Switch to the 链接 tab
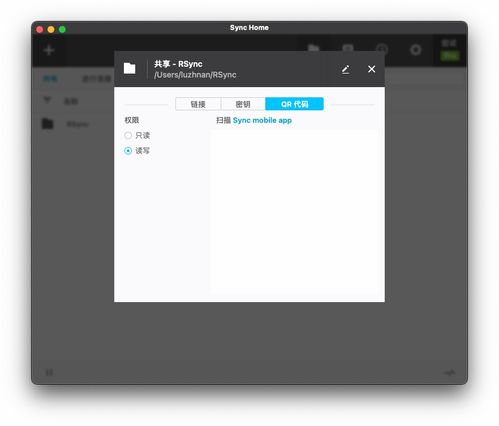Screen dimensions: 499x426 point(198,104)
